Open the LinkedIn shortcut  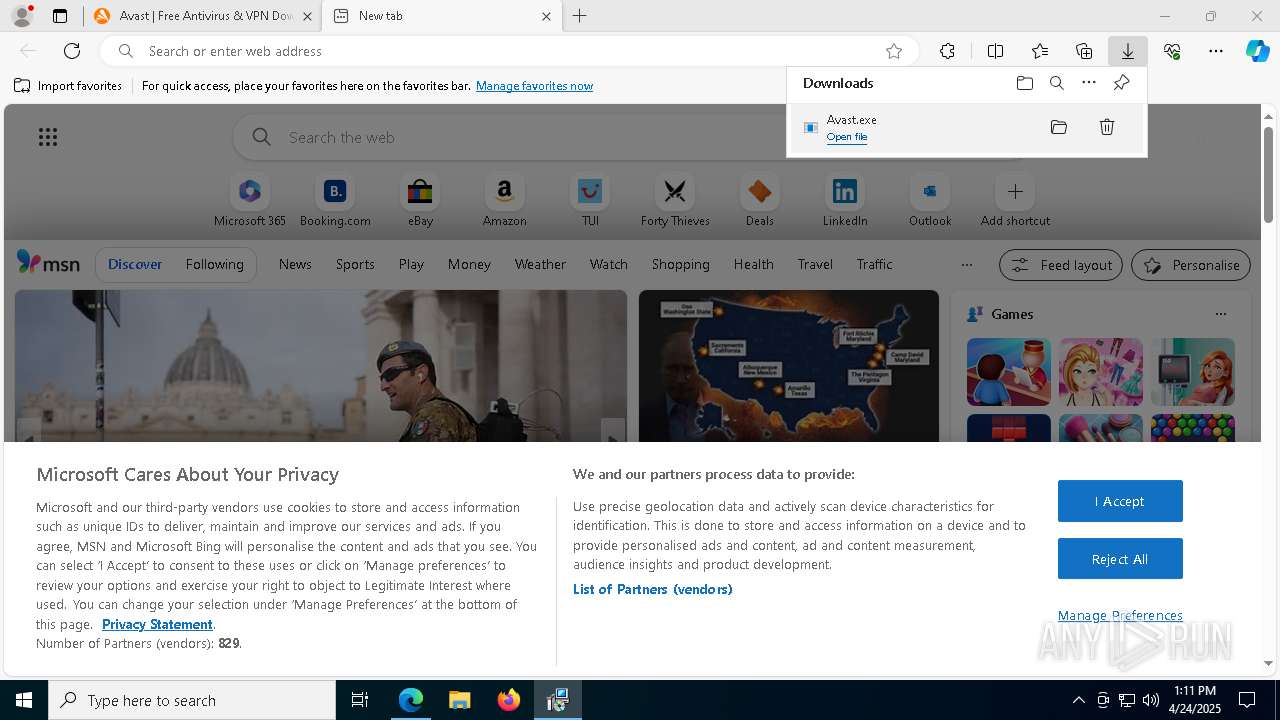coord(845,201)
